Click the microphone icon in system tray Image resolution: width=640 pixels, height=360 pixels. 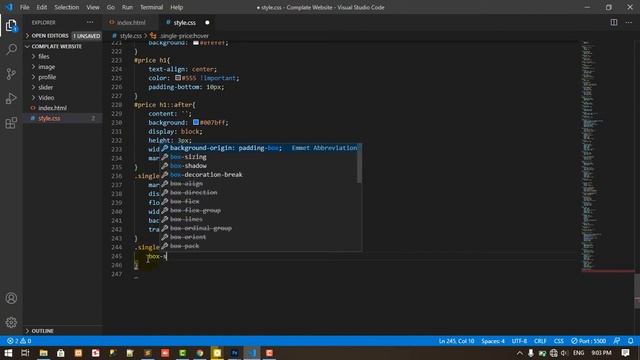click(x=531, y=353)
